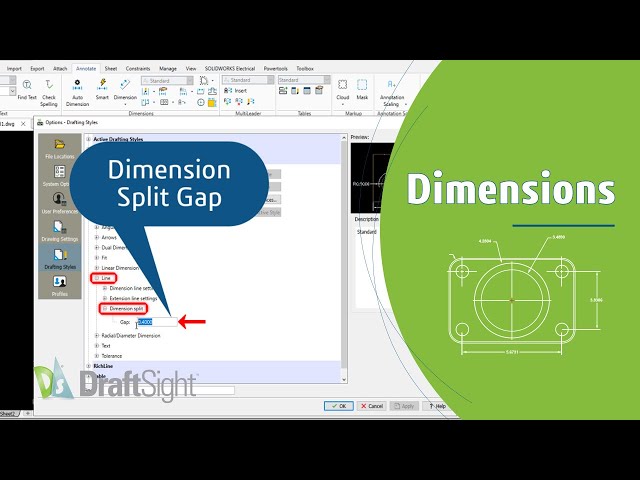Open the Constraints ribbon tab
The image size is (640, 480).
(138, 69)
